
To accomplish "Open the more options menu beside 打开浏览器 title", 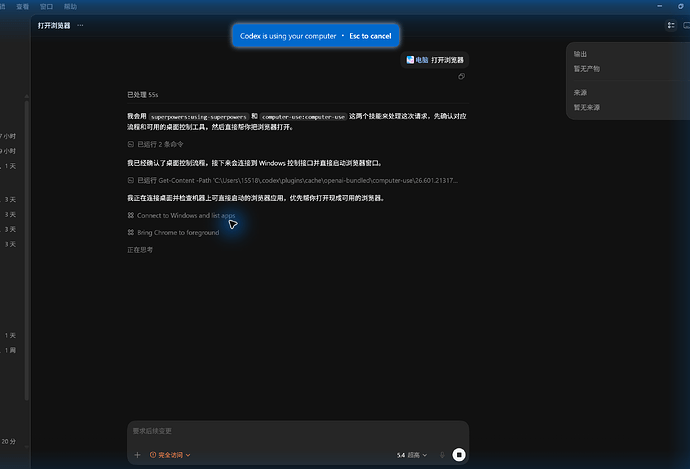I will click(80, 26).
